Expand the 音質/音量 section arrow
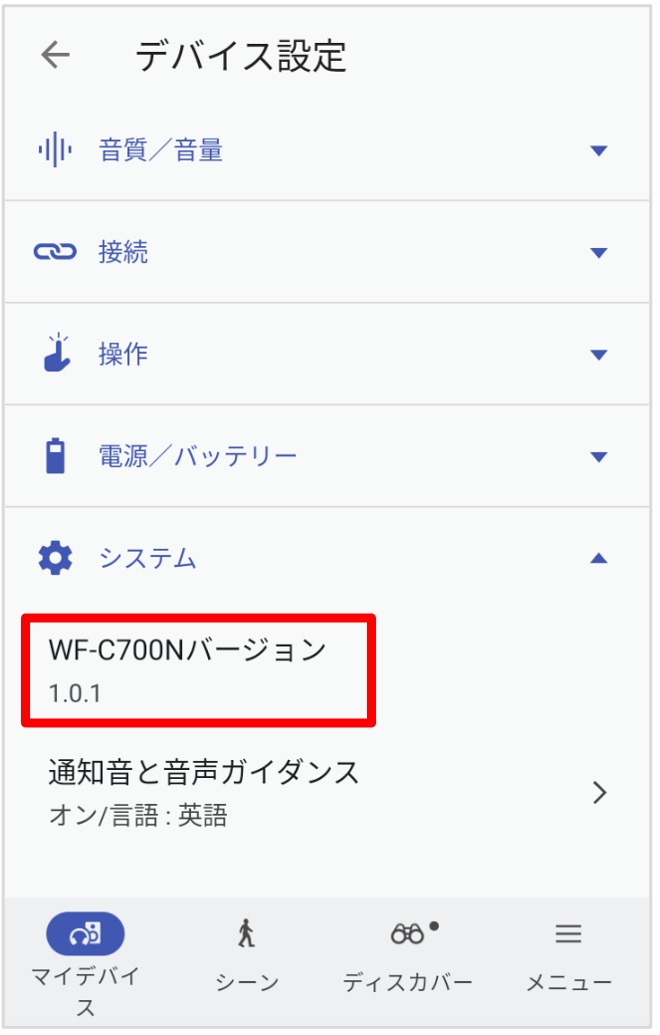This screenshot has width=660, height=1035. 599,151
